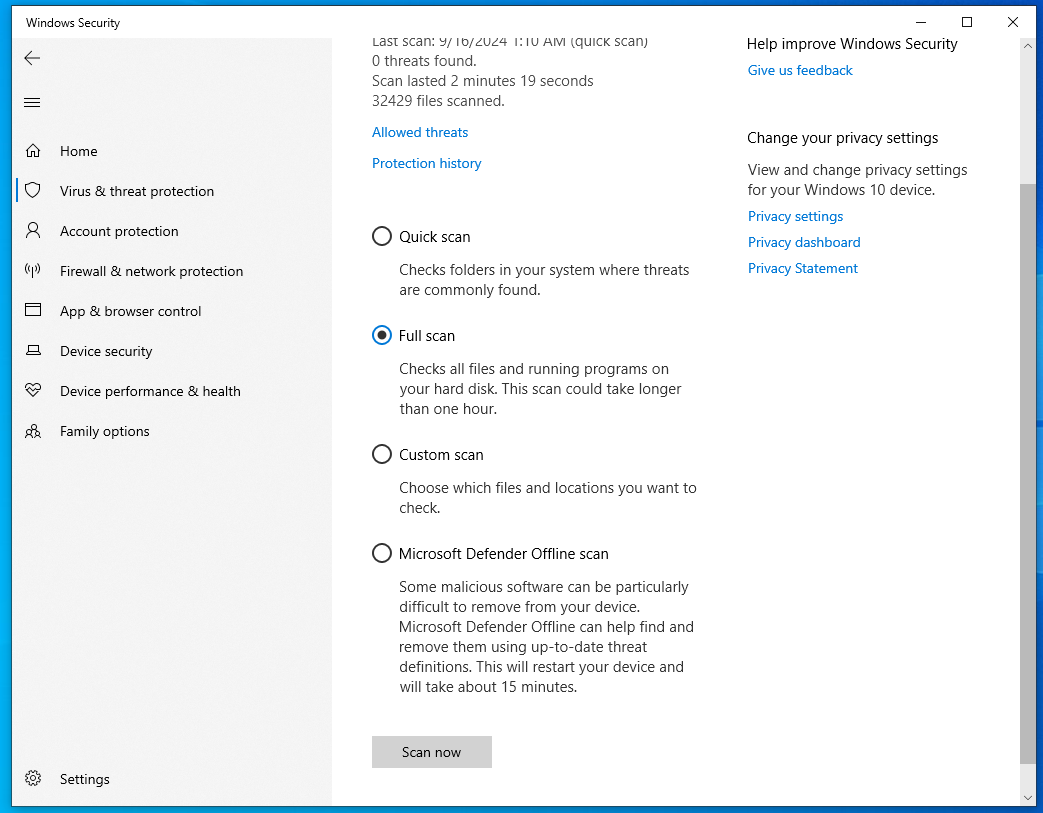Click the App & browser control window icon
This screenshot has height=813, width=1043.
[x=33, y=310]
